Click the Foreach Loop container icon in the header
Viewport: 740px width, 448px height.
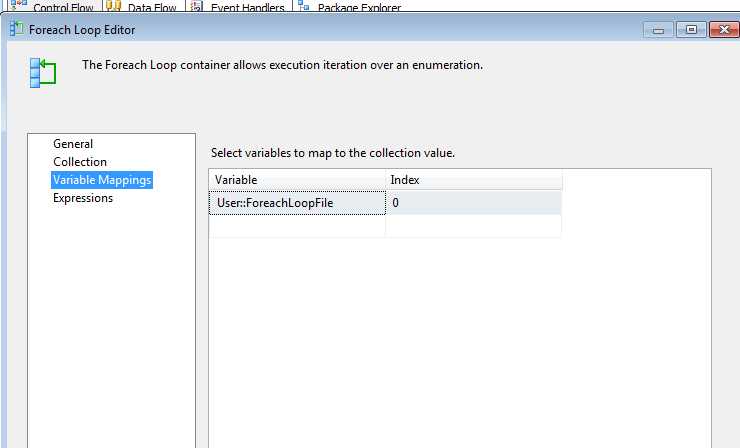pos(43,72)
